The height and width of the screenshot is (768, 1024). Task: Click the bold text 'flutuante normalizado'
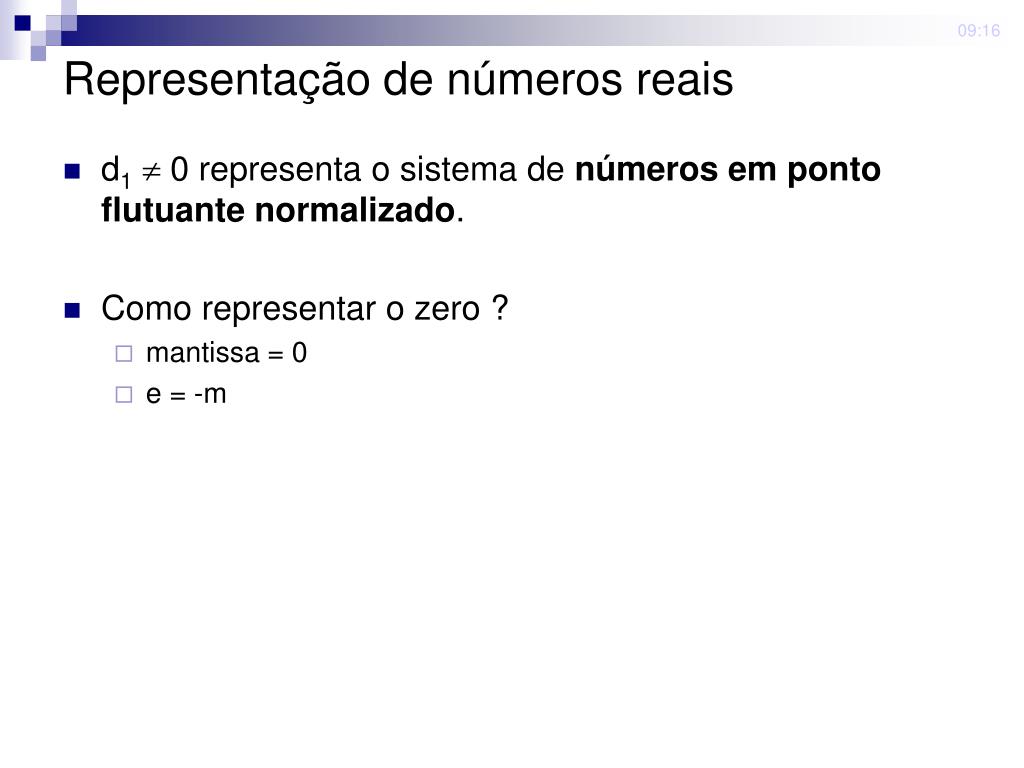pos(278,210)
